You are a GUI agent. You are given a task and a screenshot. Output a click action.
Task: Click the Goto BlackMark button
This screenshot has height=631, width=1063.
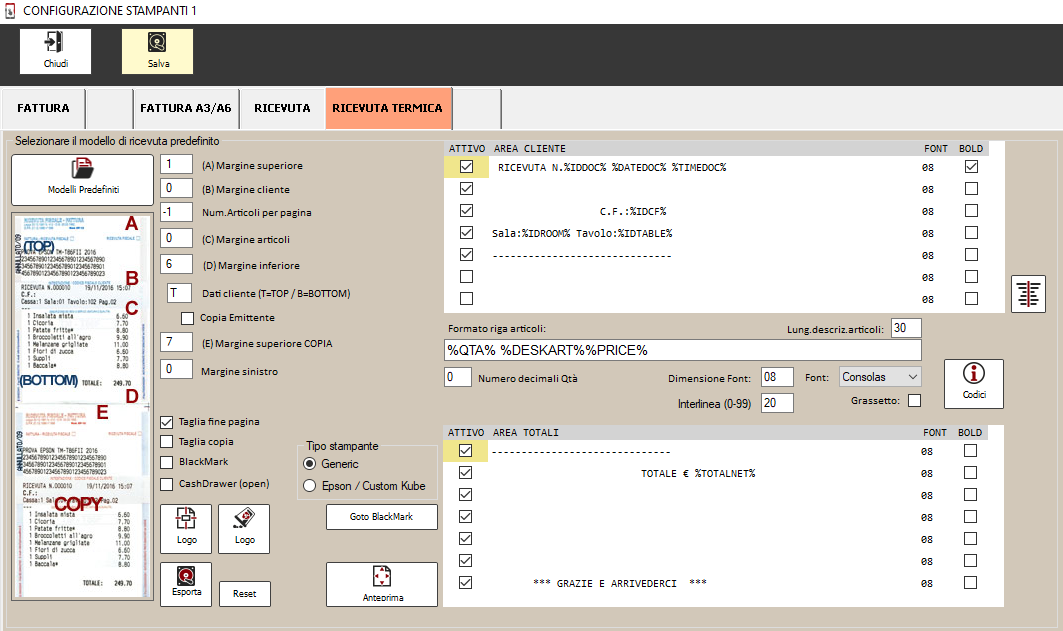pos(381,517)
